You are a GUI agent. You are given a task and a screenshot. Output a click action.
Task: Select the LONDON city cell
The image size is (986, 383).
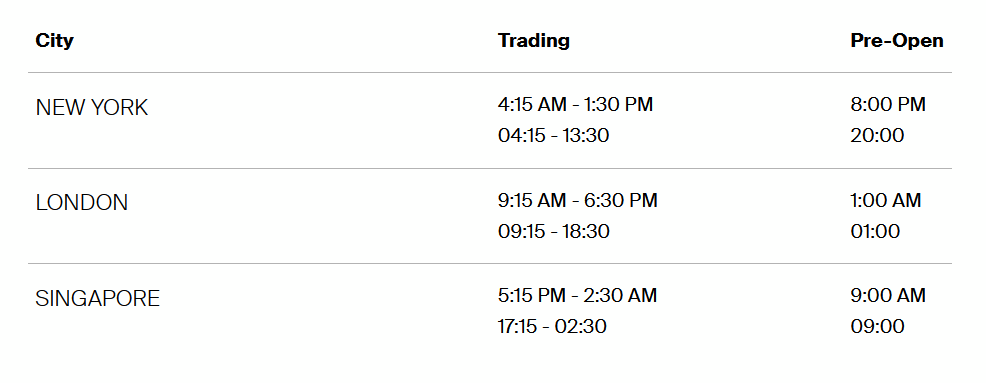tap(82, 203)
